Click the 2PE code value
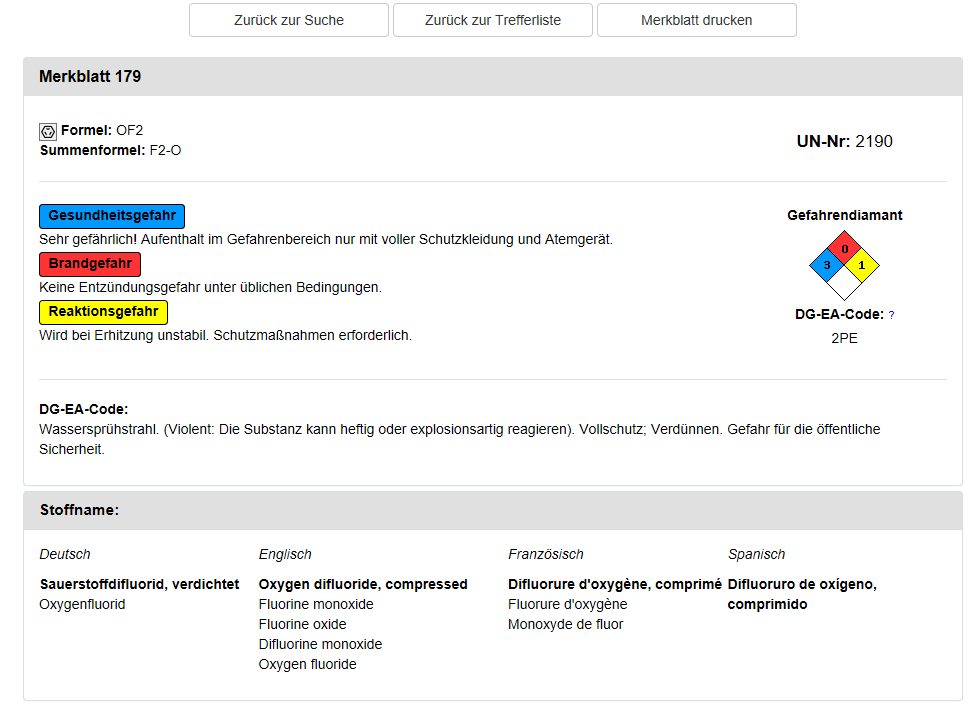 point(844,338)
